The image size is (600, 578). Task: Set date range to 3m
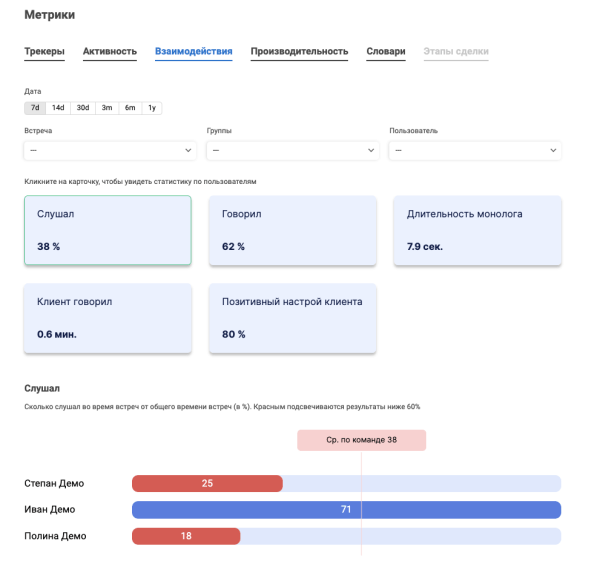107,108
